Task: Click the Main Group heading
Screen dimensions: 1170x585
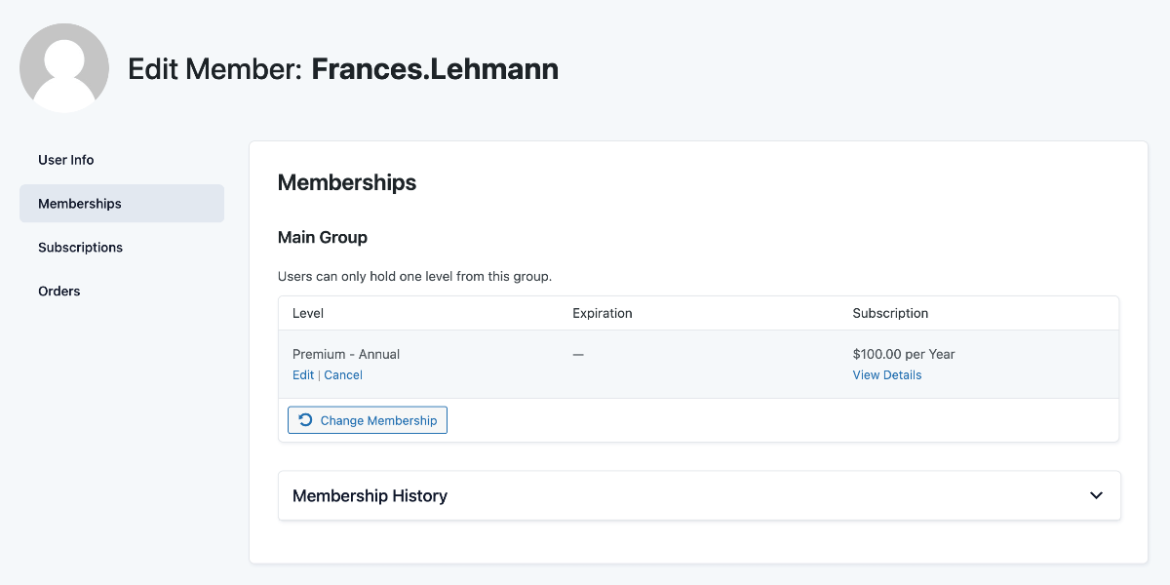Action: tap(321, 237)
